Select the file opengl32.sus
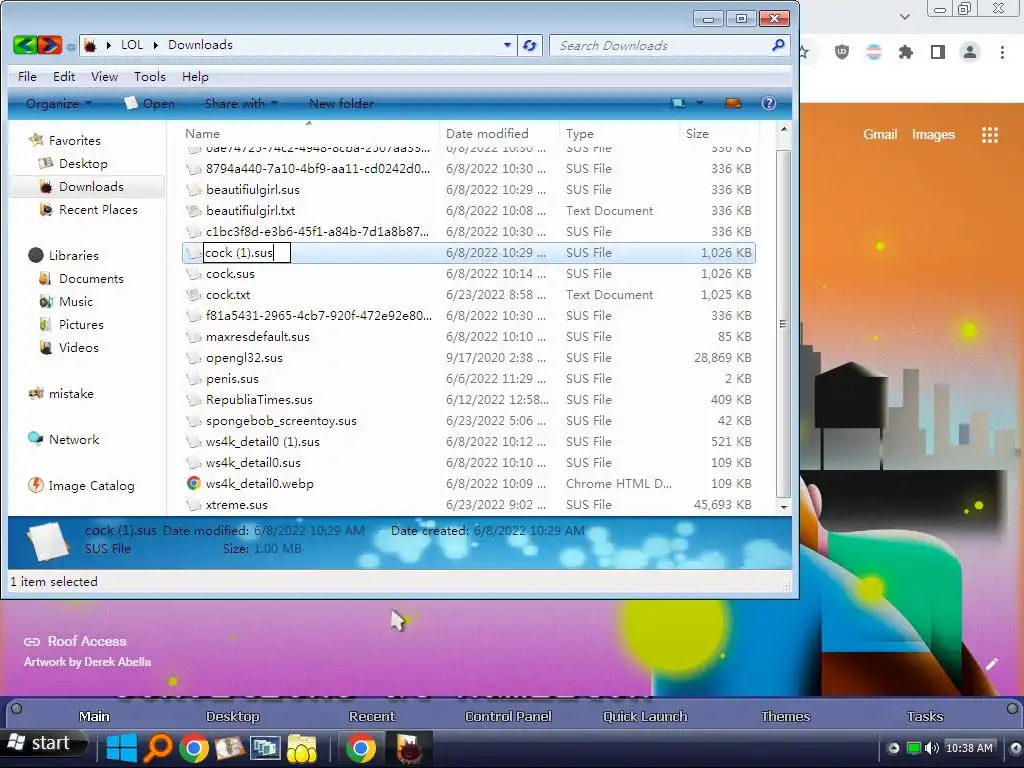This screenshot has width=1024, height=768. click(x=244, y=358)
